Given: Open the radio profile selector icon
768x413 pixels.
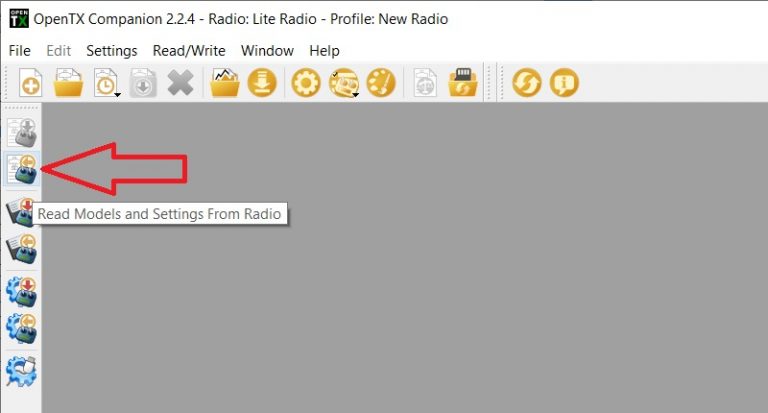Looking at the screenshot, I should point(344,83).
